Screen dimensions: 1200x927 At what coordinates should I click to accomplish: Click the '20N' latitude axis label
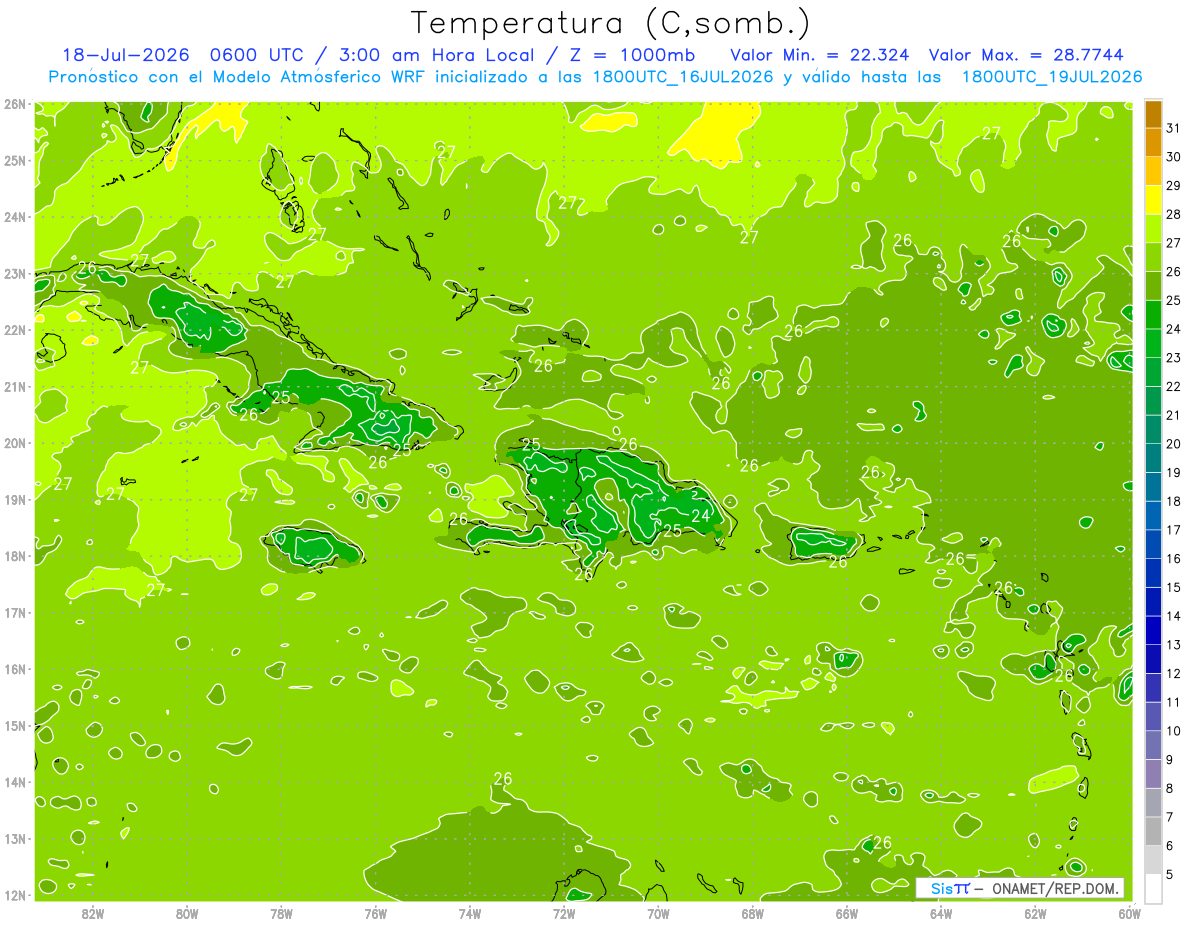(15, 443)
